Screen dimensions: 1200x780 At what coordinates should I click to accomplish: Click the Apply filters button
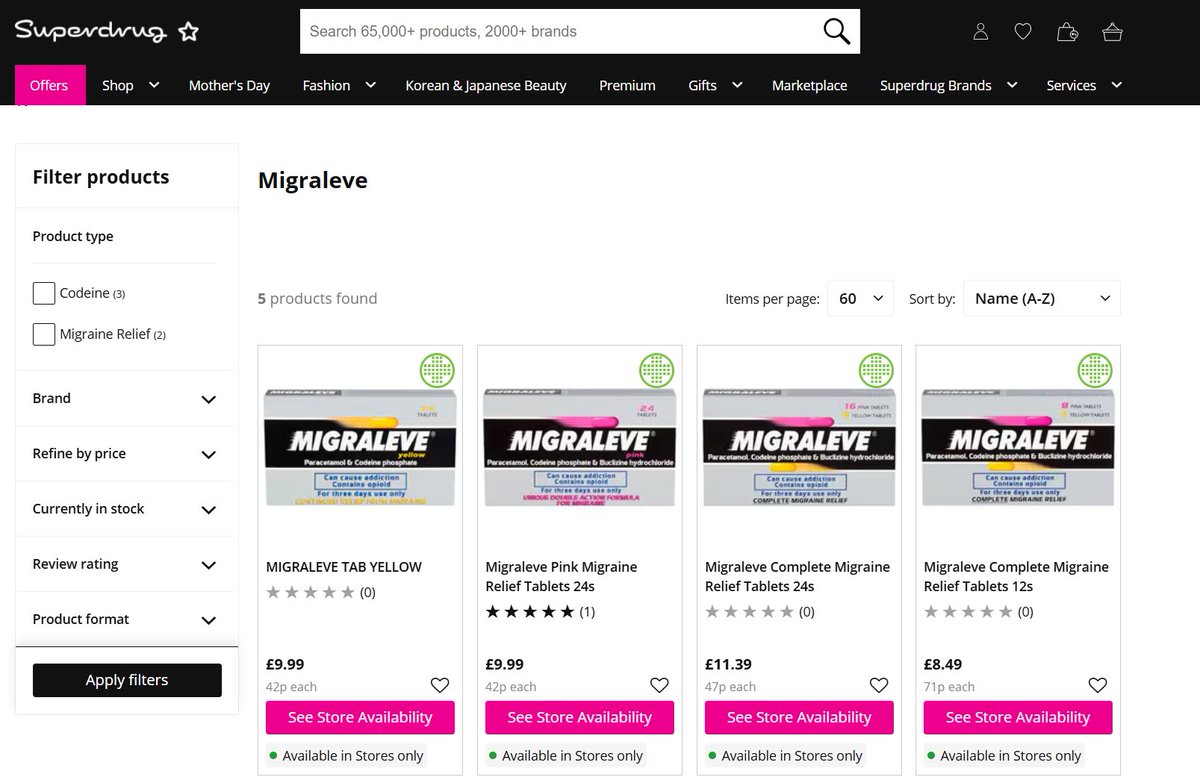click(x=127, y=680)
